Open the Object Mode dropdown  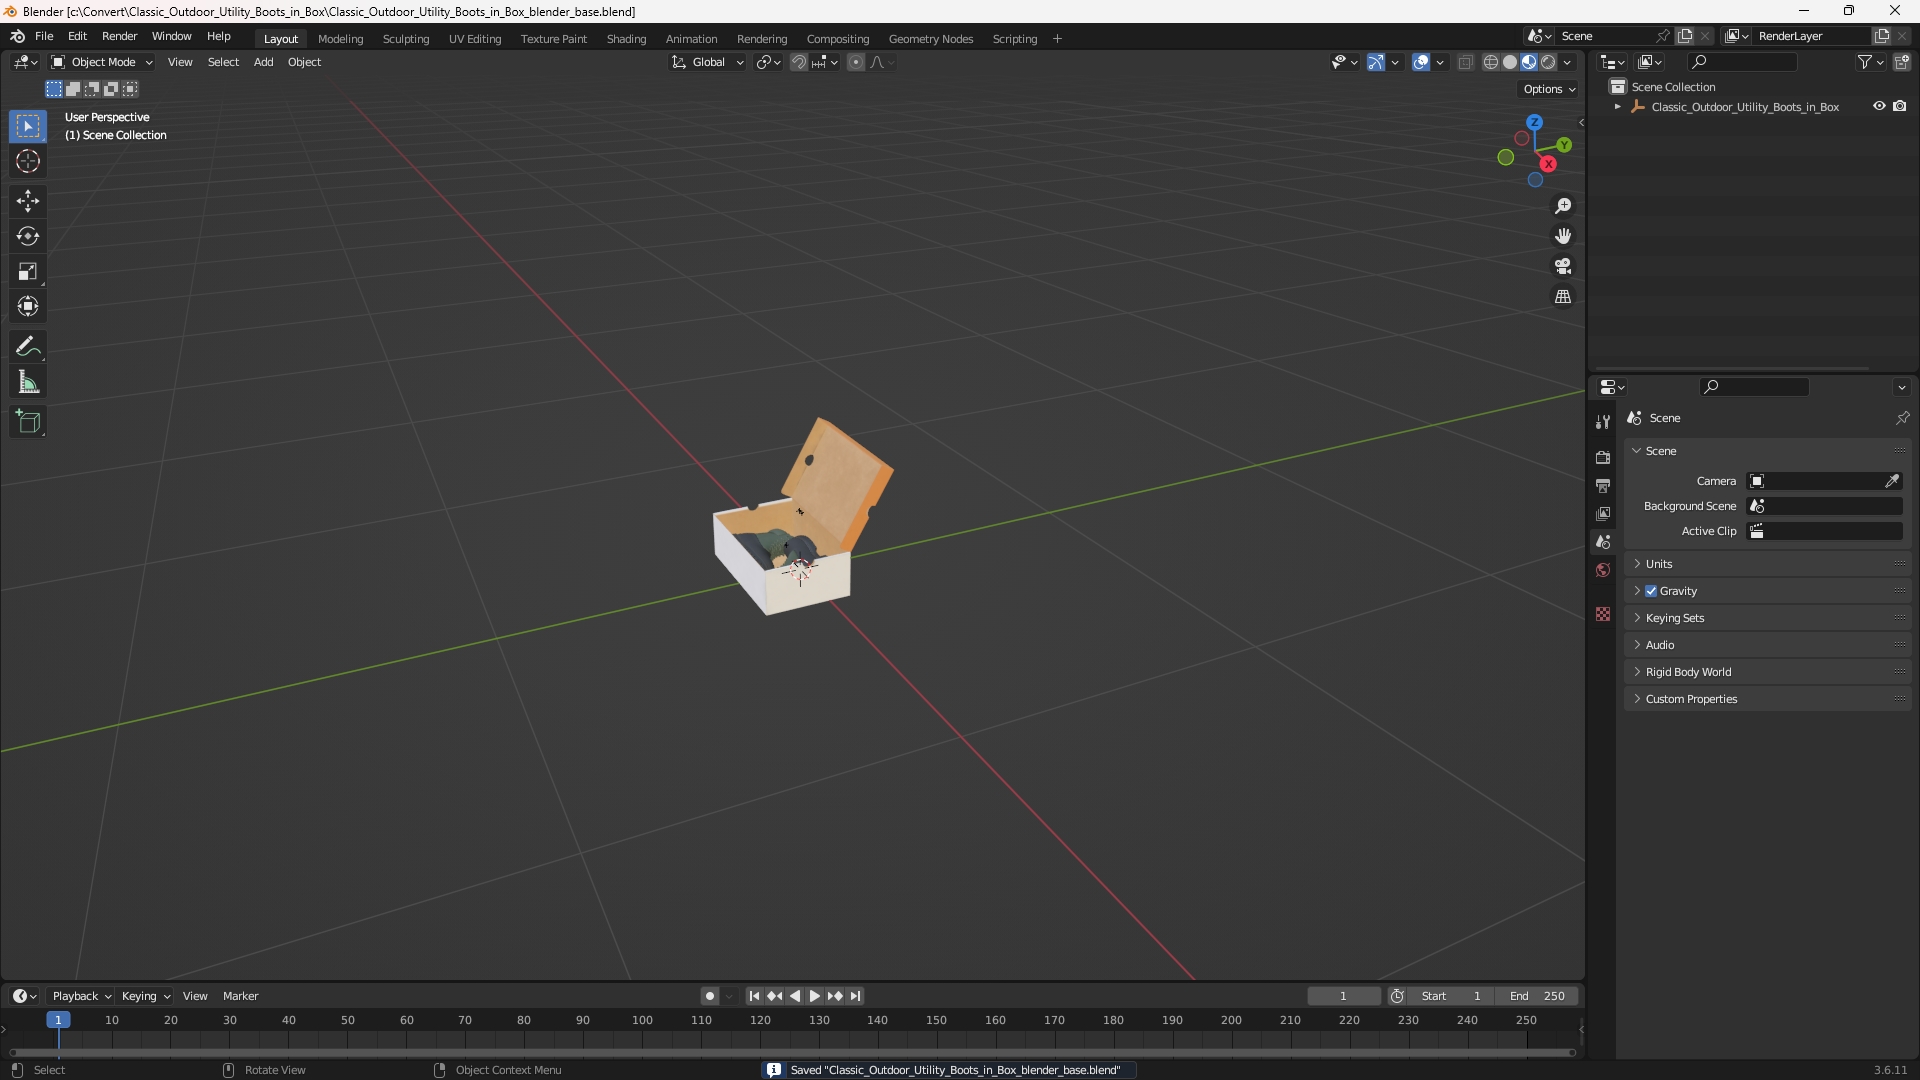coord(102,62)
